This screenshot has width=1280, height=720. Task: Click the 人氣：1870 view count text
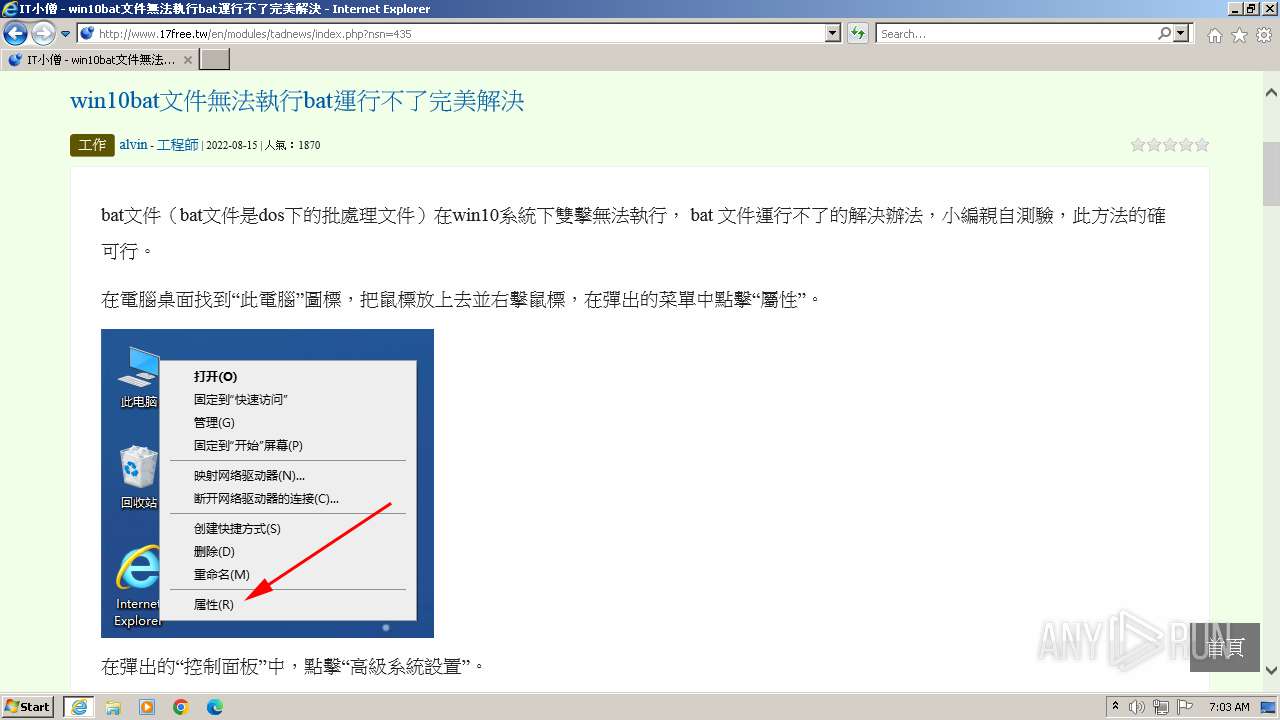pyautogui.click(x=292, y=145)
